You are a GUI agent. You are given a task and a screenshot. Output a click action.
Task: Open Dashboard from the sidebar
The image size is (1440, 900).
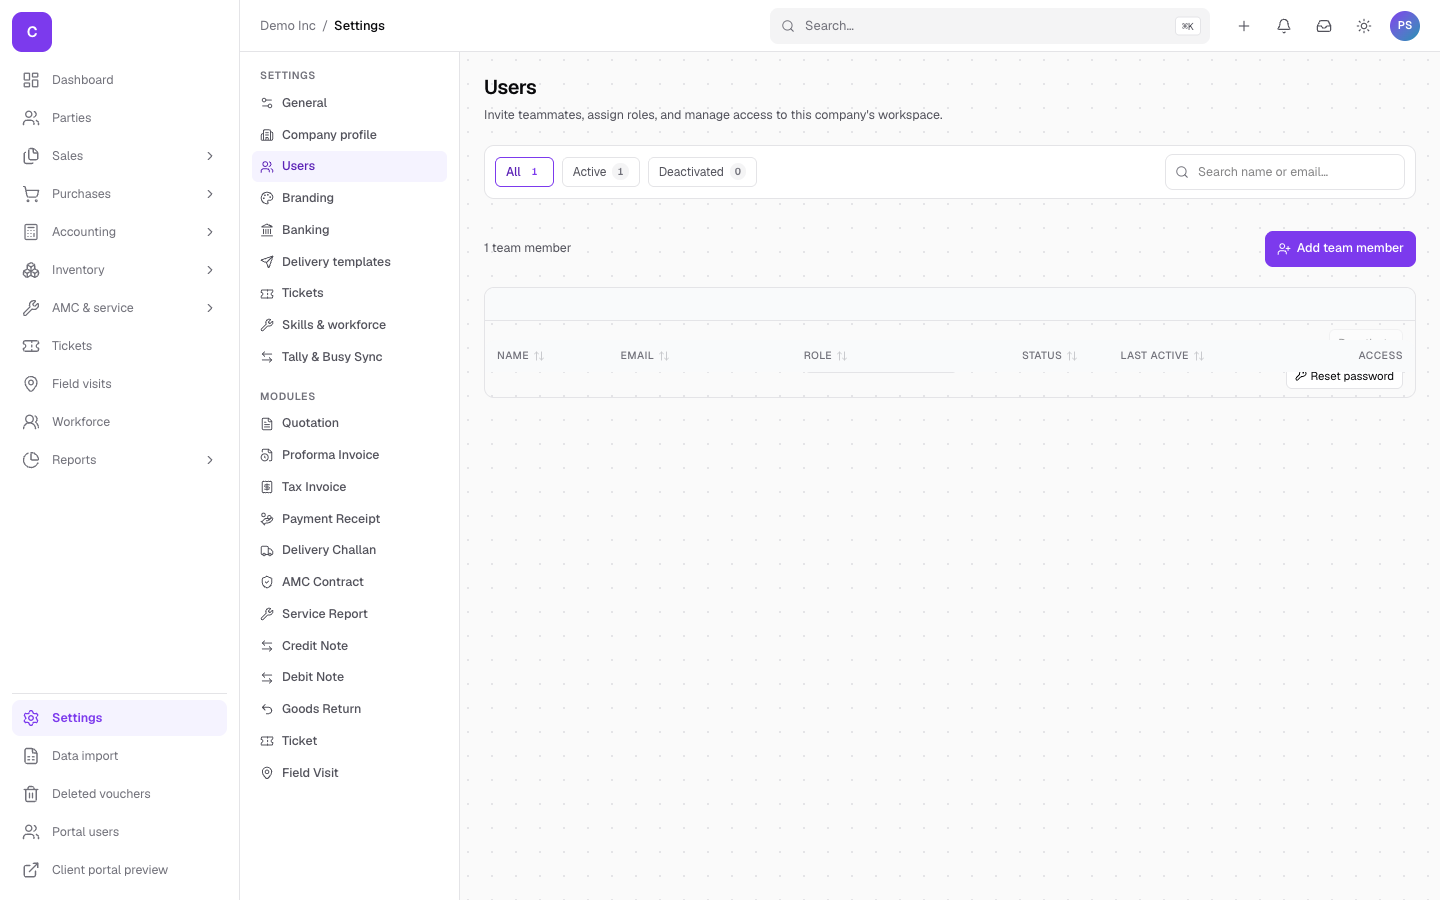119,80
